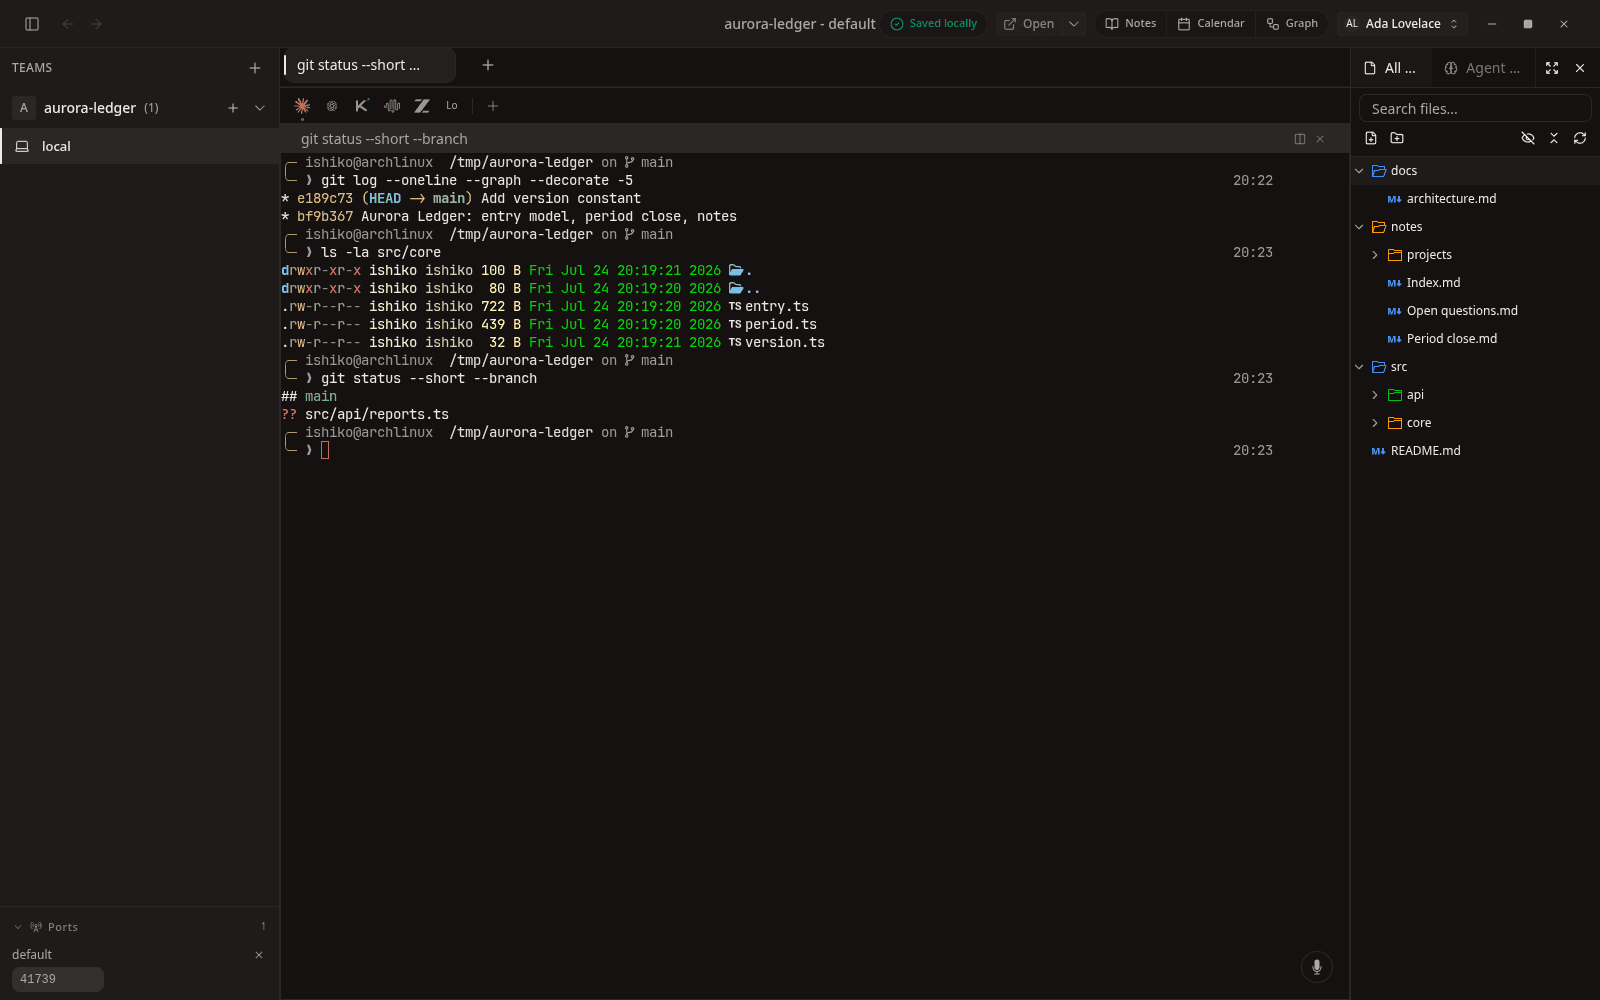Click port 41739 badge
1600x1000 pixels.
58,979
